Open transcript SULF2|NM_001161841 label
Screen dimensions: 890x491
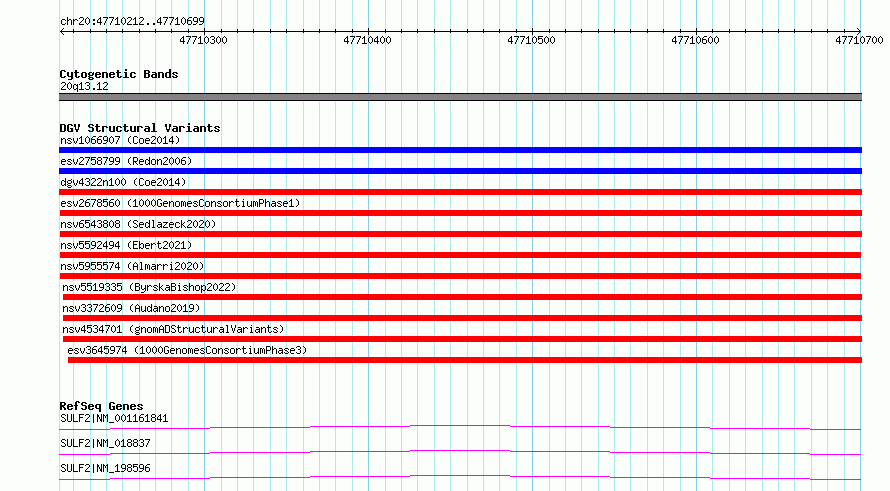[x=114, y=418]
